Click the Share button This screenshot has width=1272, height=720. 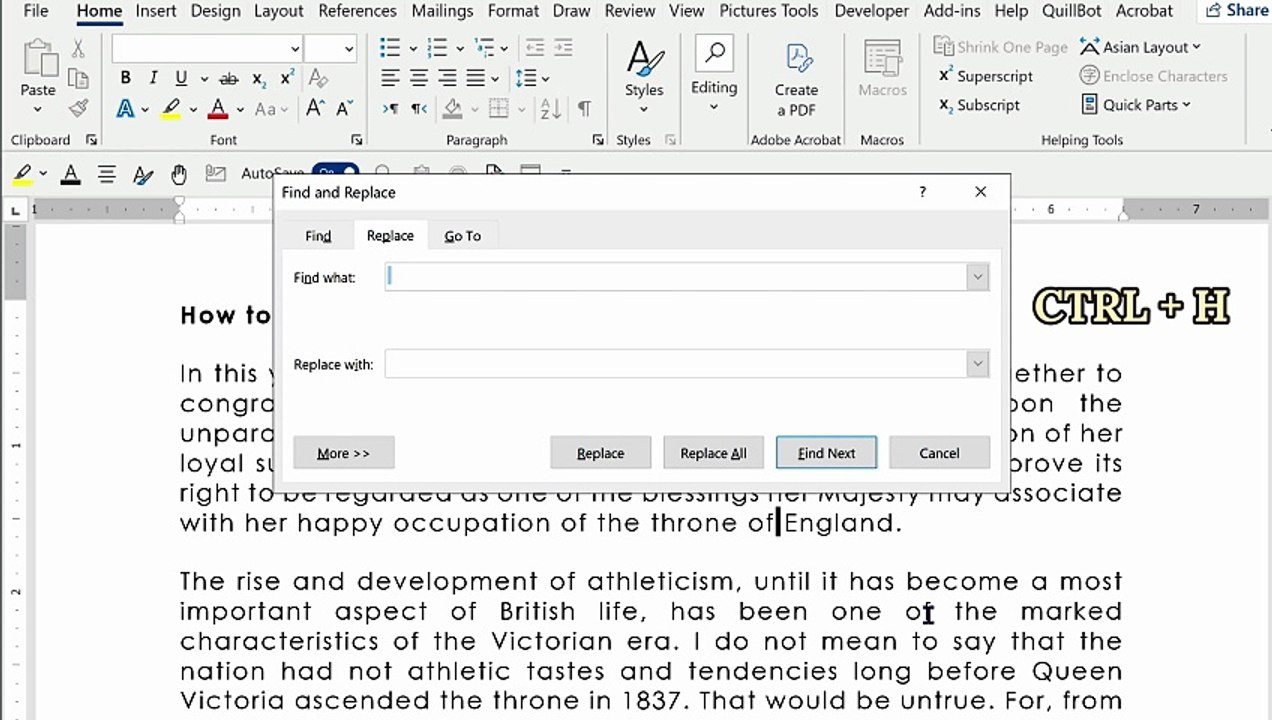pos(1237,11)
